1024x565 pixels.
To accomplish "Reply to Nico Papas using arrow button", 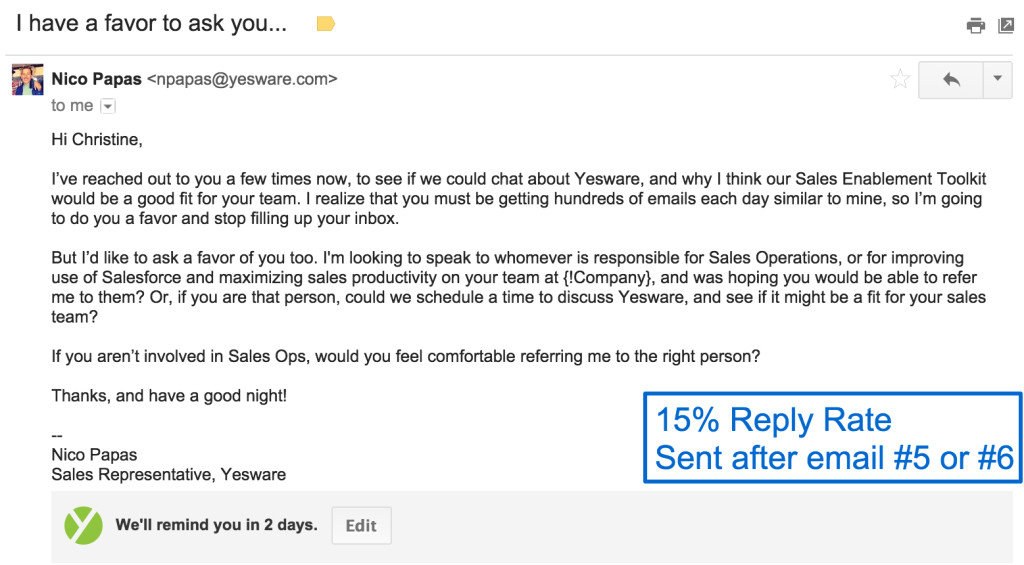I will tap(950, 80).
